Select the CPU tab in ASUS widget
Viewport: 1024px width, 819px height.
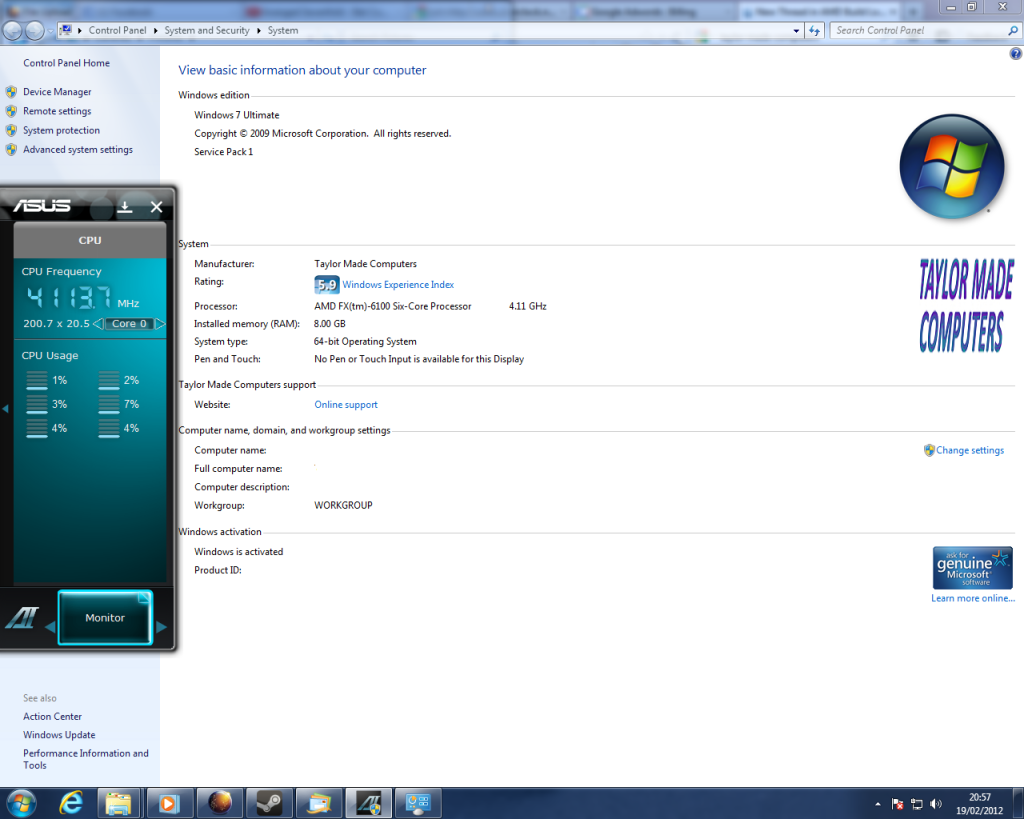(90, 240)
